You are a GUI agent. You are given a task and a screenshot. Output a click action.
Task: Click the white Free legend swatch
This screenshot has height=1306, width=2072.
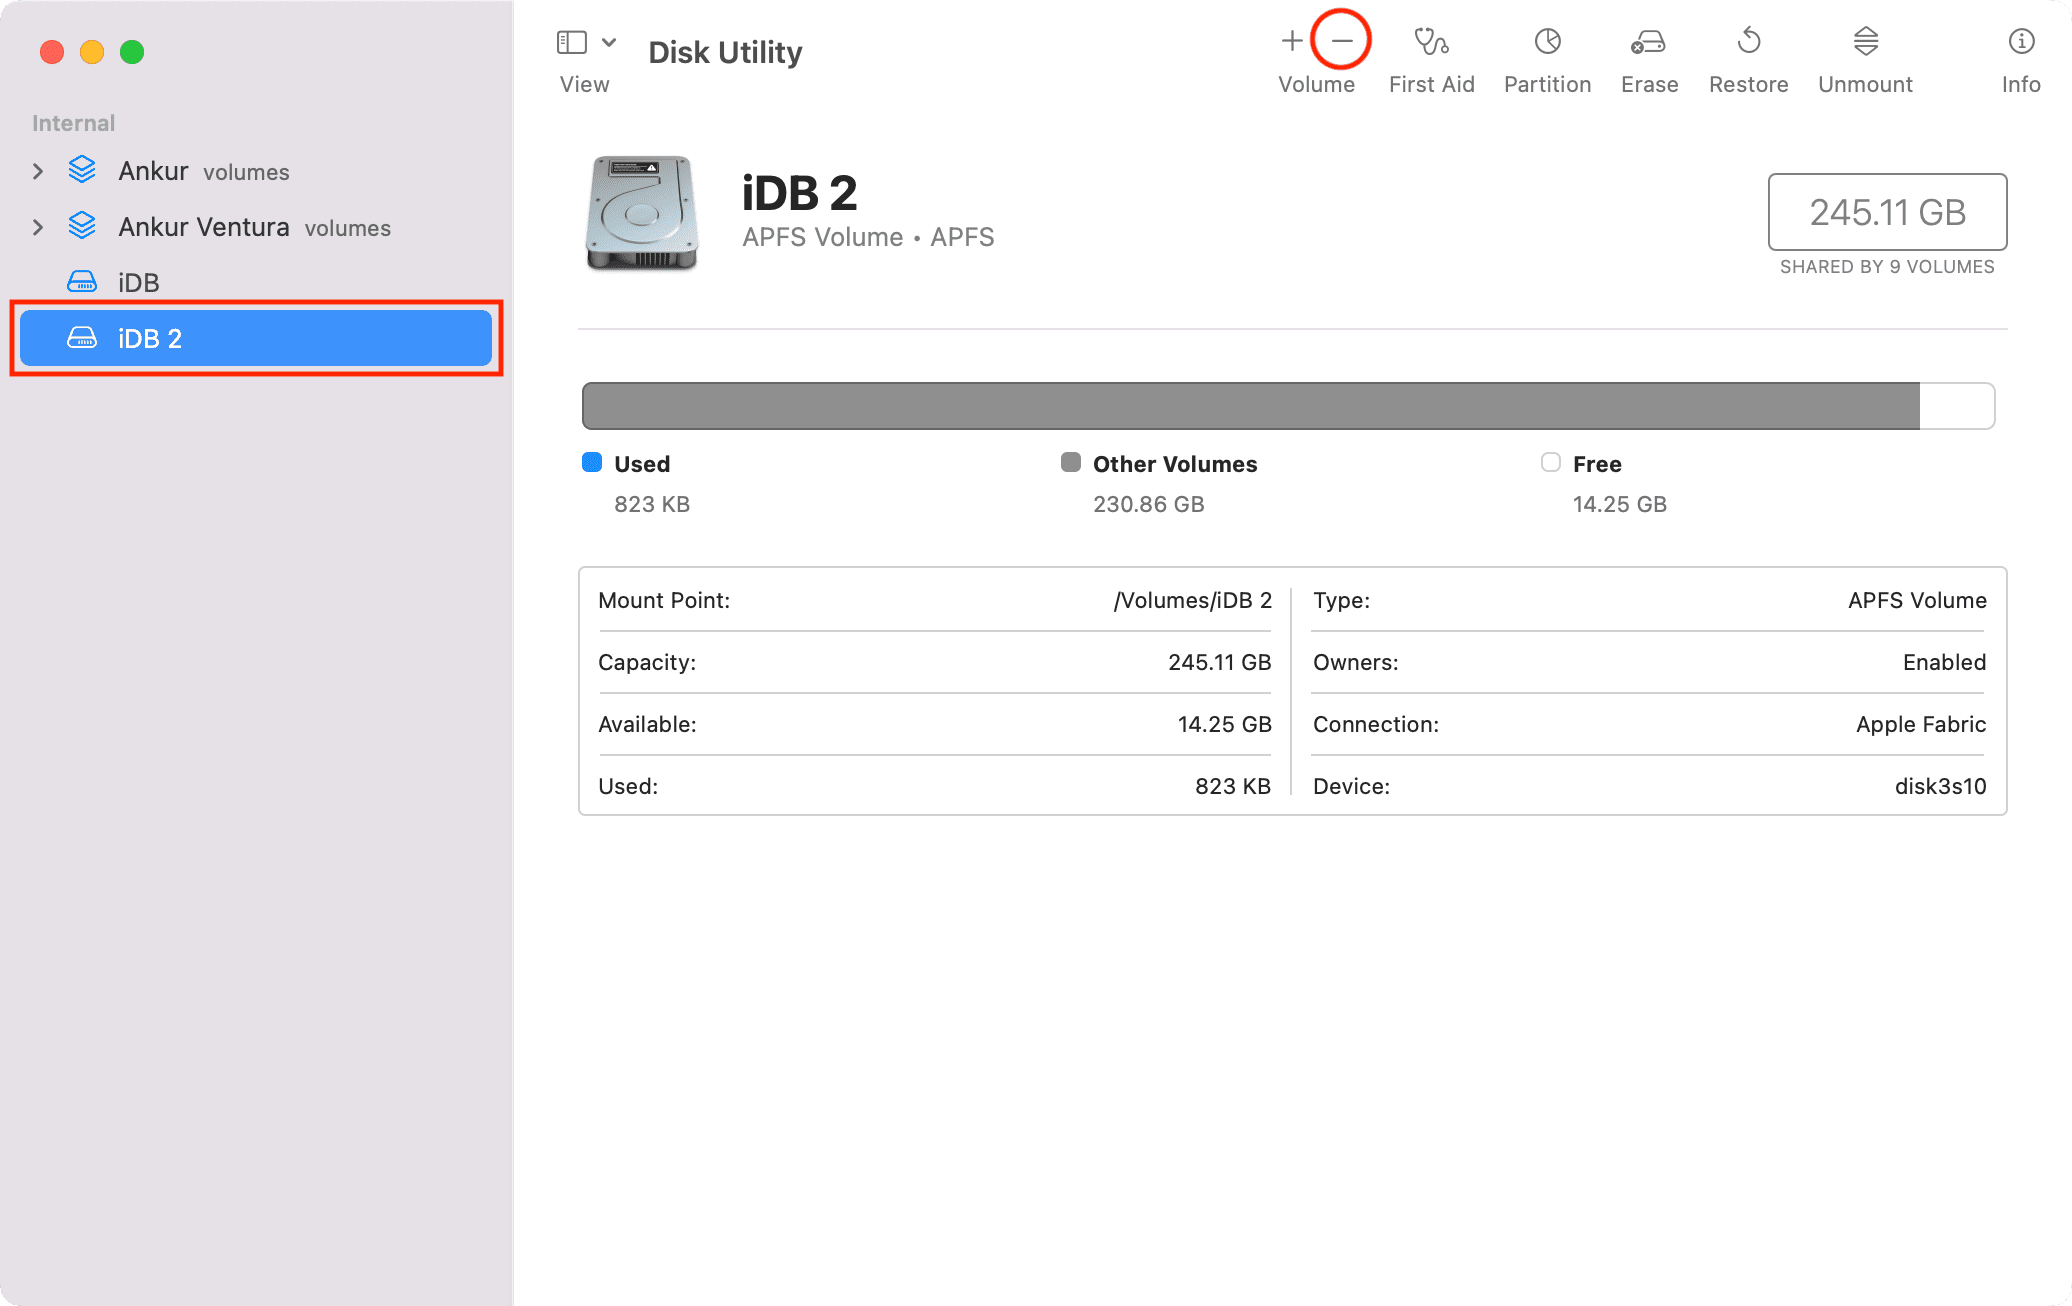[1551, 462]
